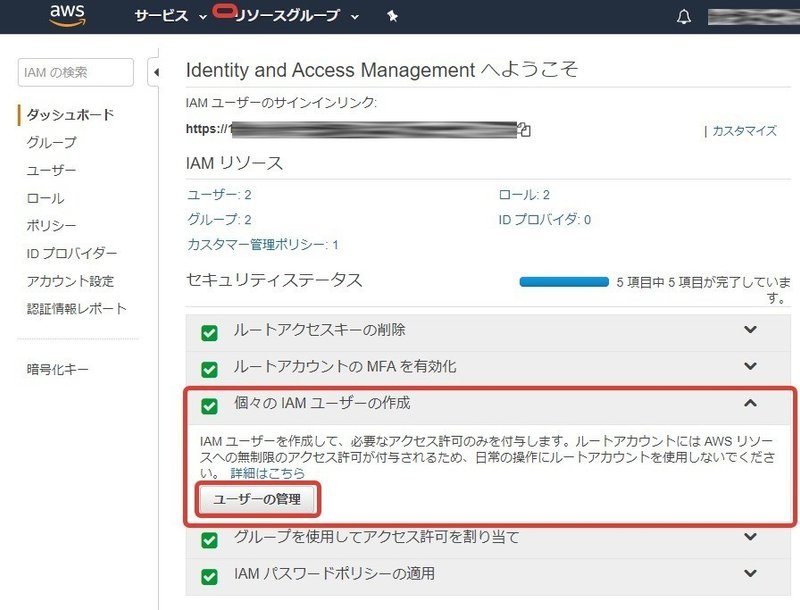Click the pin shortcut icon in header
The image size is (800, 610).
point(392,16)
